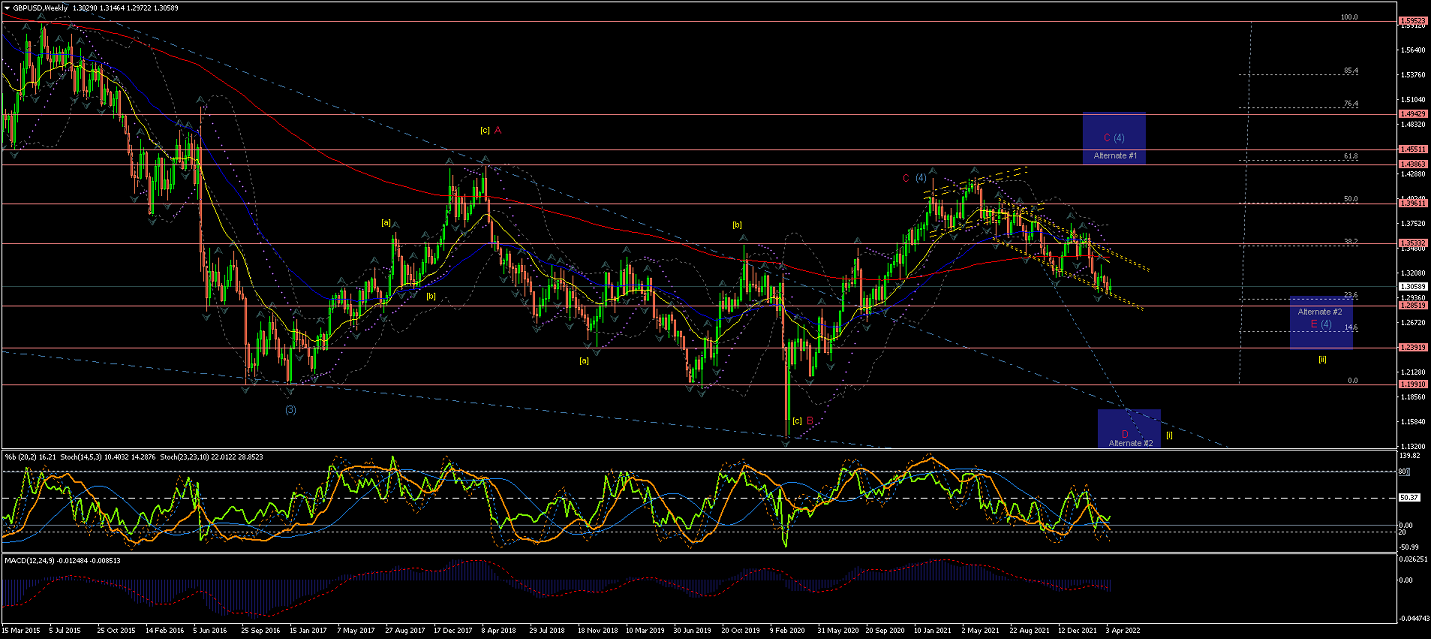1431x639 pixels.
Task: Click the blue (3) wave label
Action: click(x=290, y=409)
